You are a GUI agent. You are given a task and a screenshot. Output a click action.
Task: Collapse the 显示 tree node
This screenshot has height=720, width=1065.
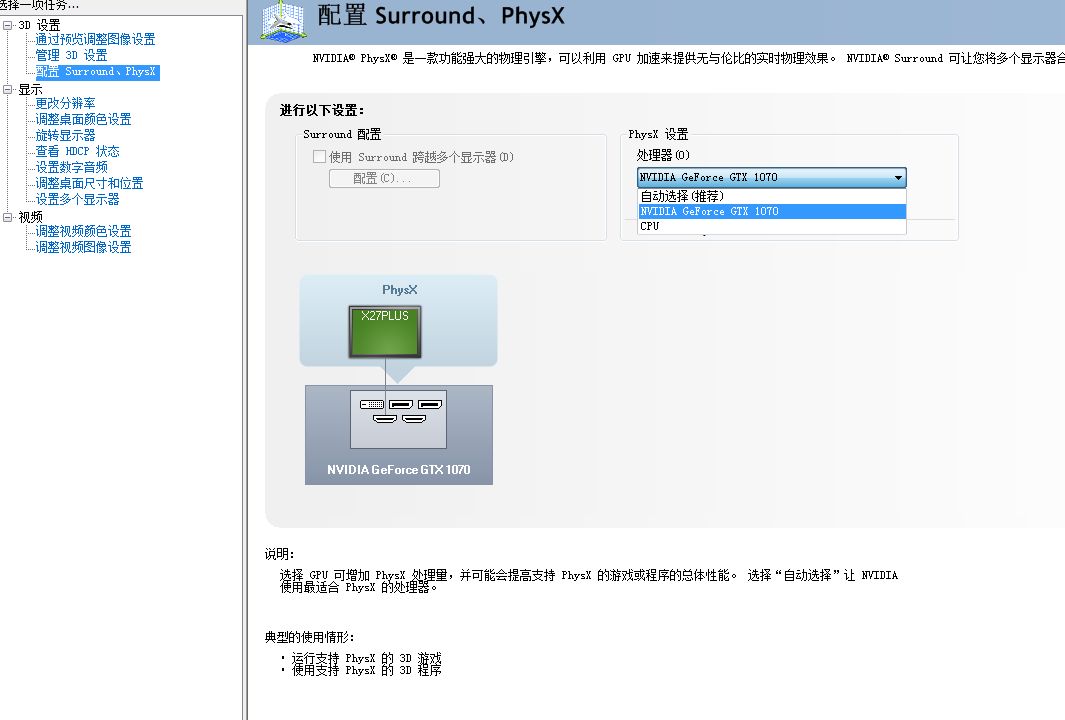point(8,89)
